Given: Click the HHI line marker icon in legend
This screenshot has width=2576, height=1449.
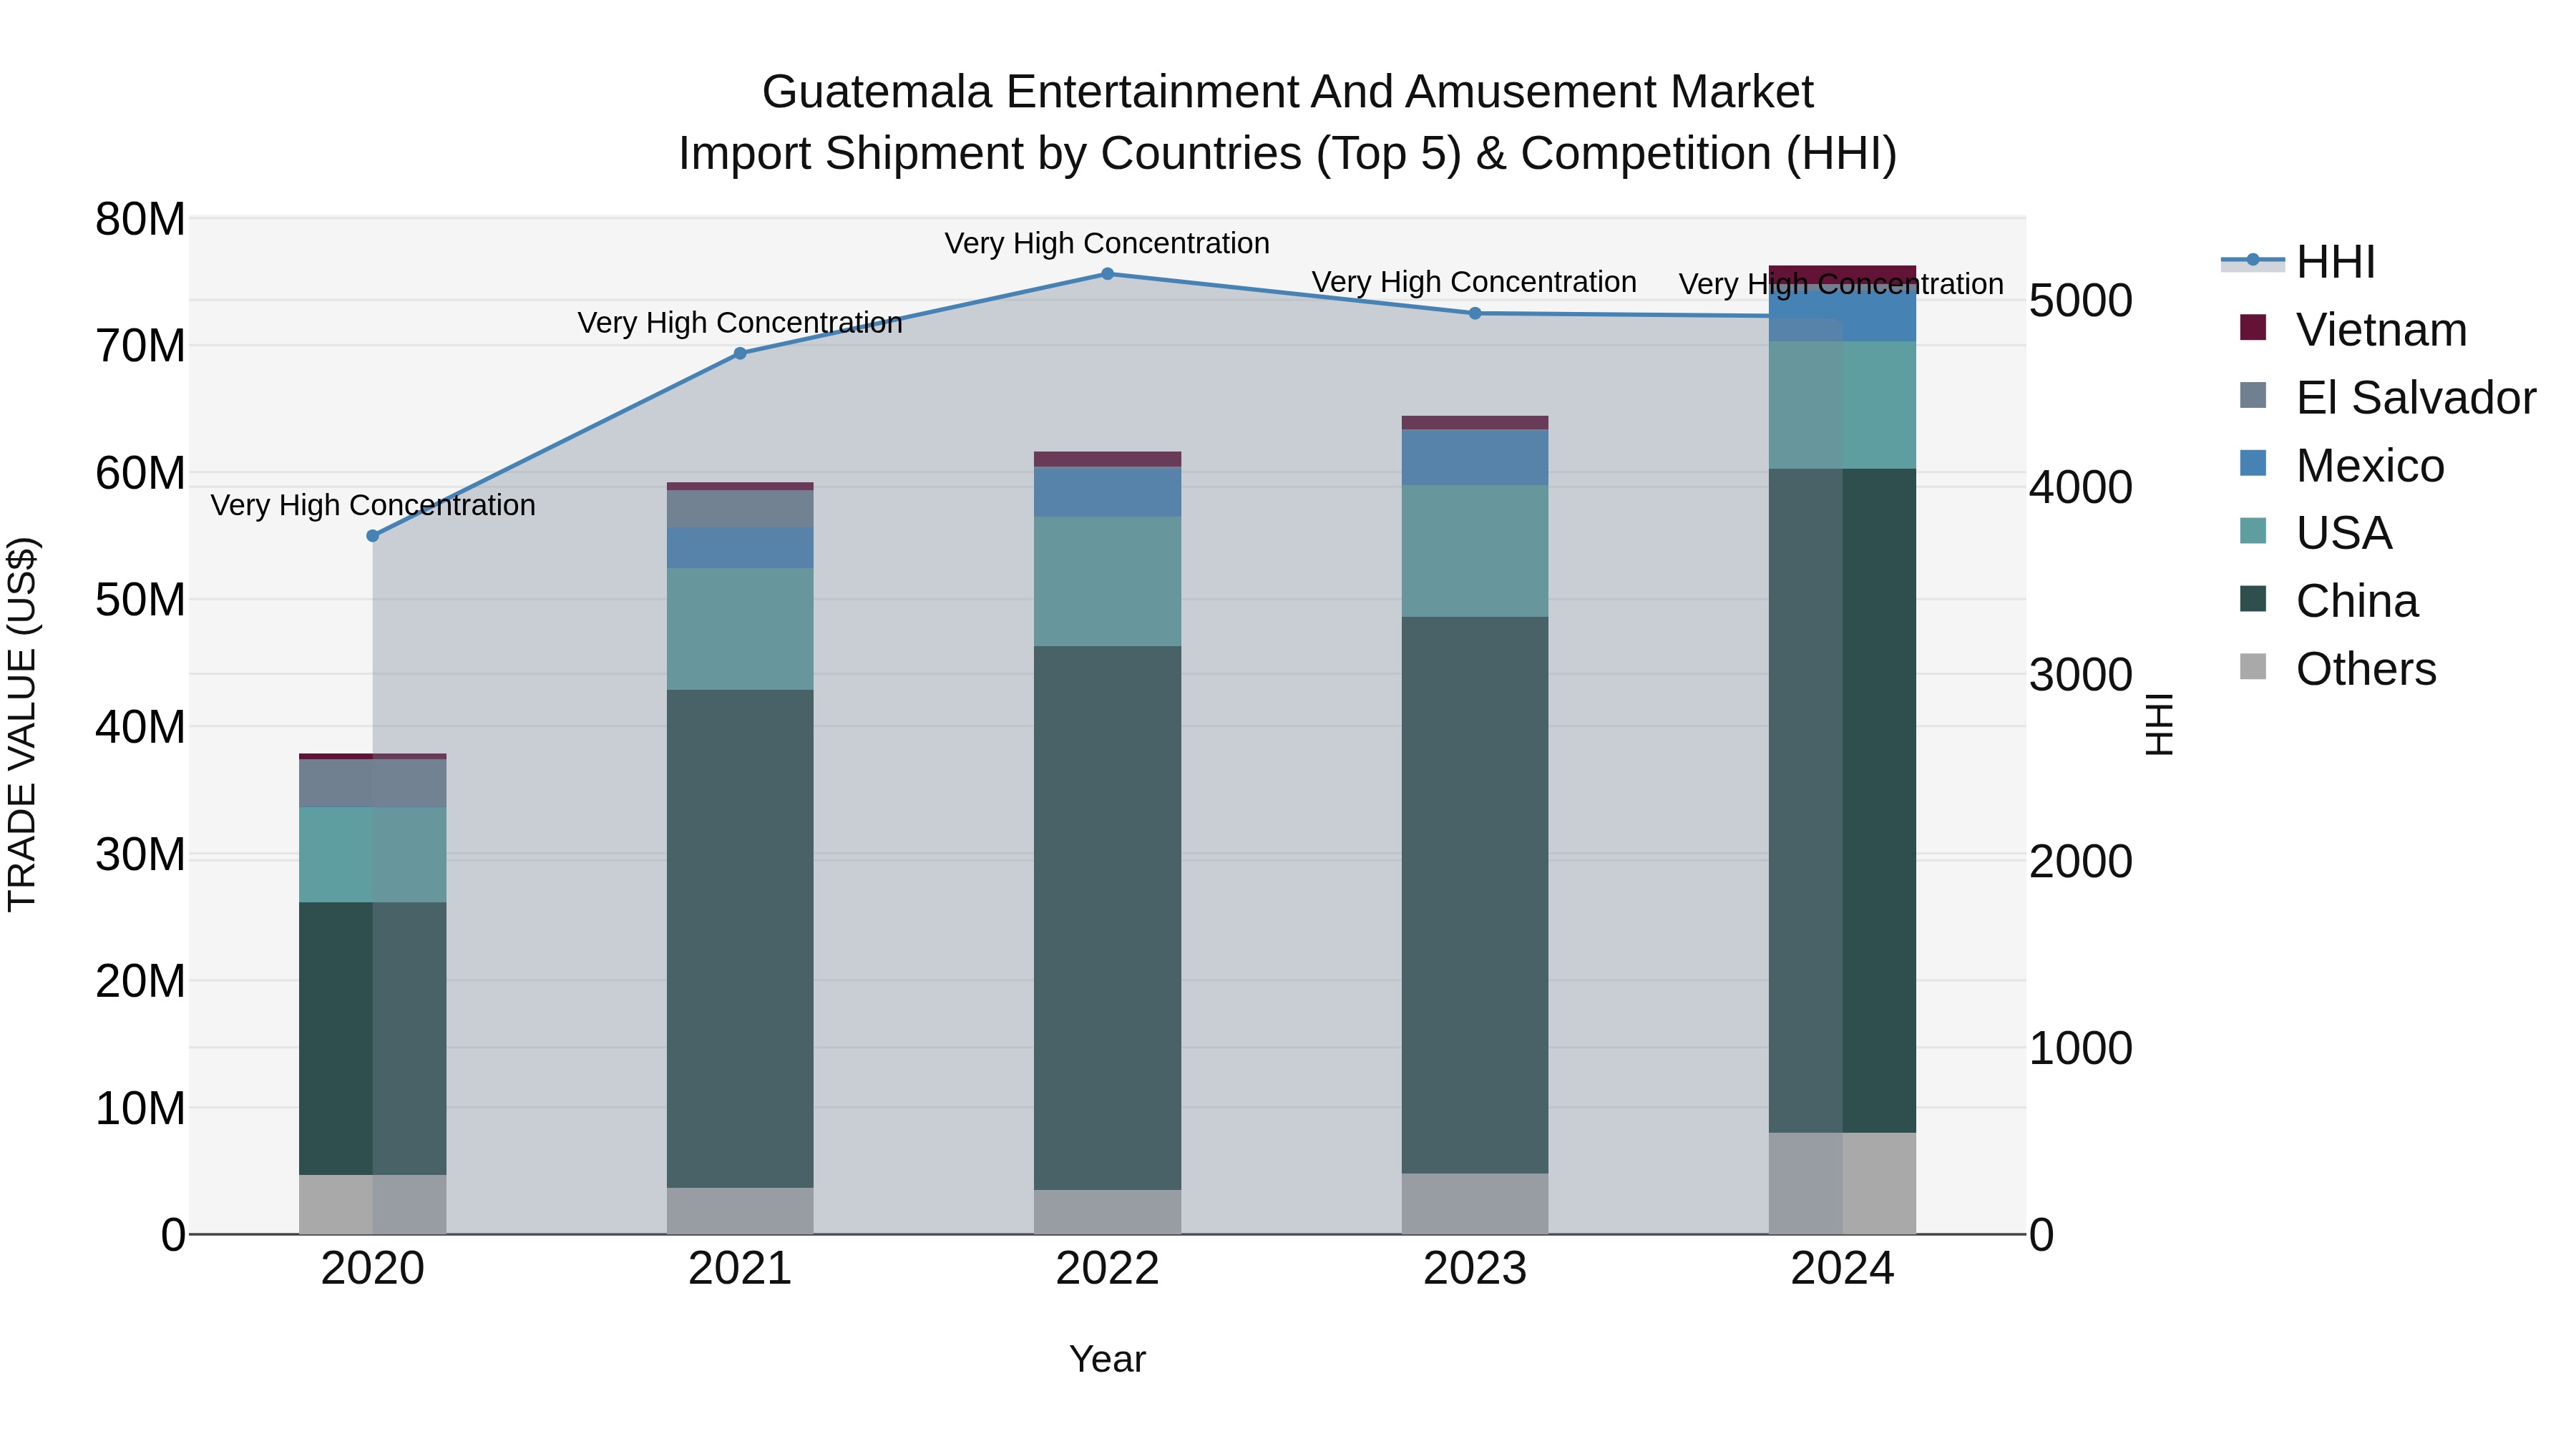Looking at the screenshot, I should [x=2253, y=260].
